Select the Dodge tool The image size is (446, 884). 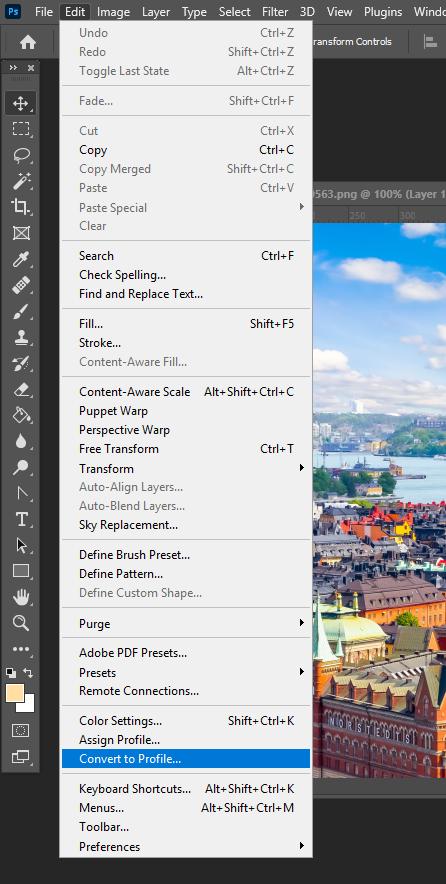tap(21, 467)
